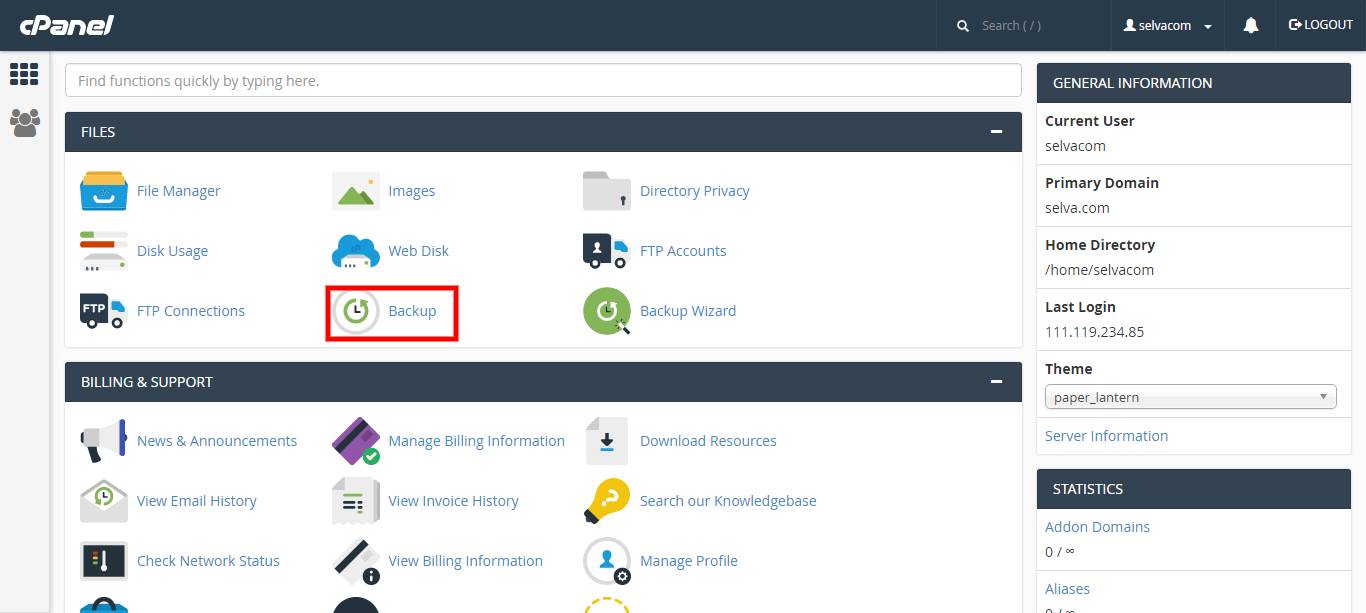
Task: Open the Search our Knowledgebase lightbulb icon
Action: pyautogui.click(x=607, y=501)
